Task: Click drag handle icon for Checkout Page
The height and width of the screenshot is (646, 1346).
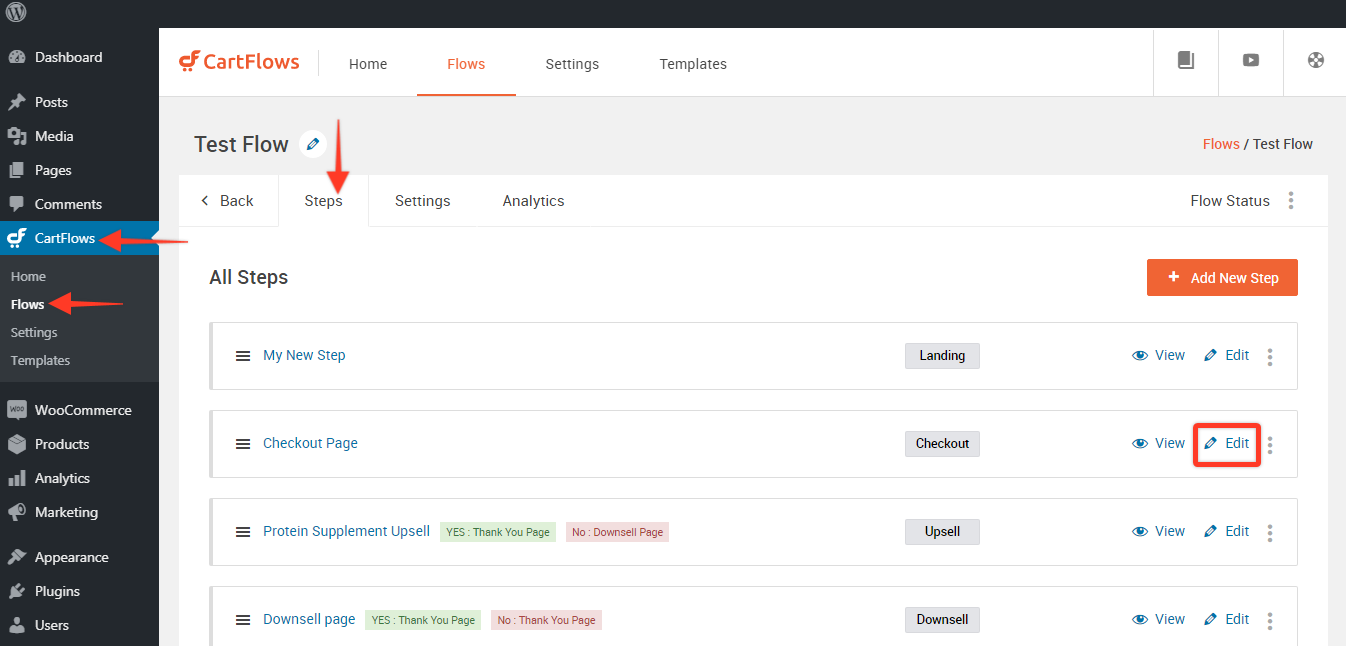Action: [x=243, y=444]
